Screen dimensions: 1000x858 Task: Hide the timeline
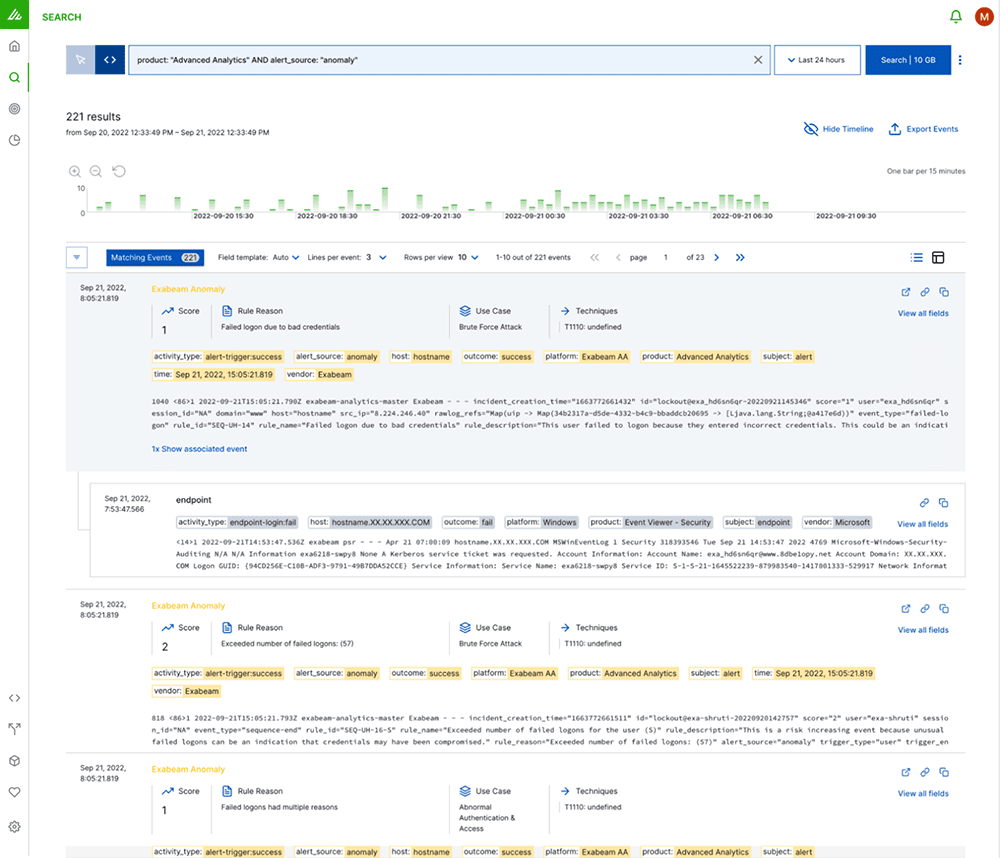(838, 129)
